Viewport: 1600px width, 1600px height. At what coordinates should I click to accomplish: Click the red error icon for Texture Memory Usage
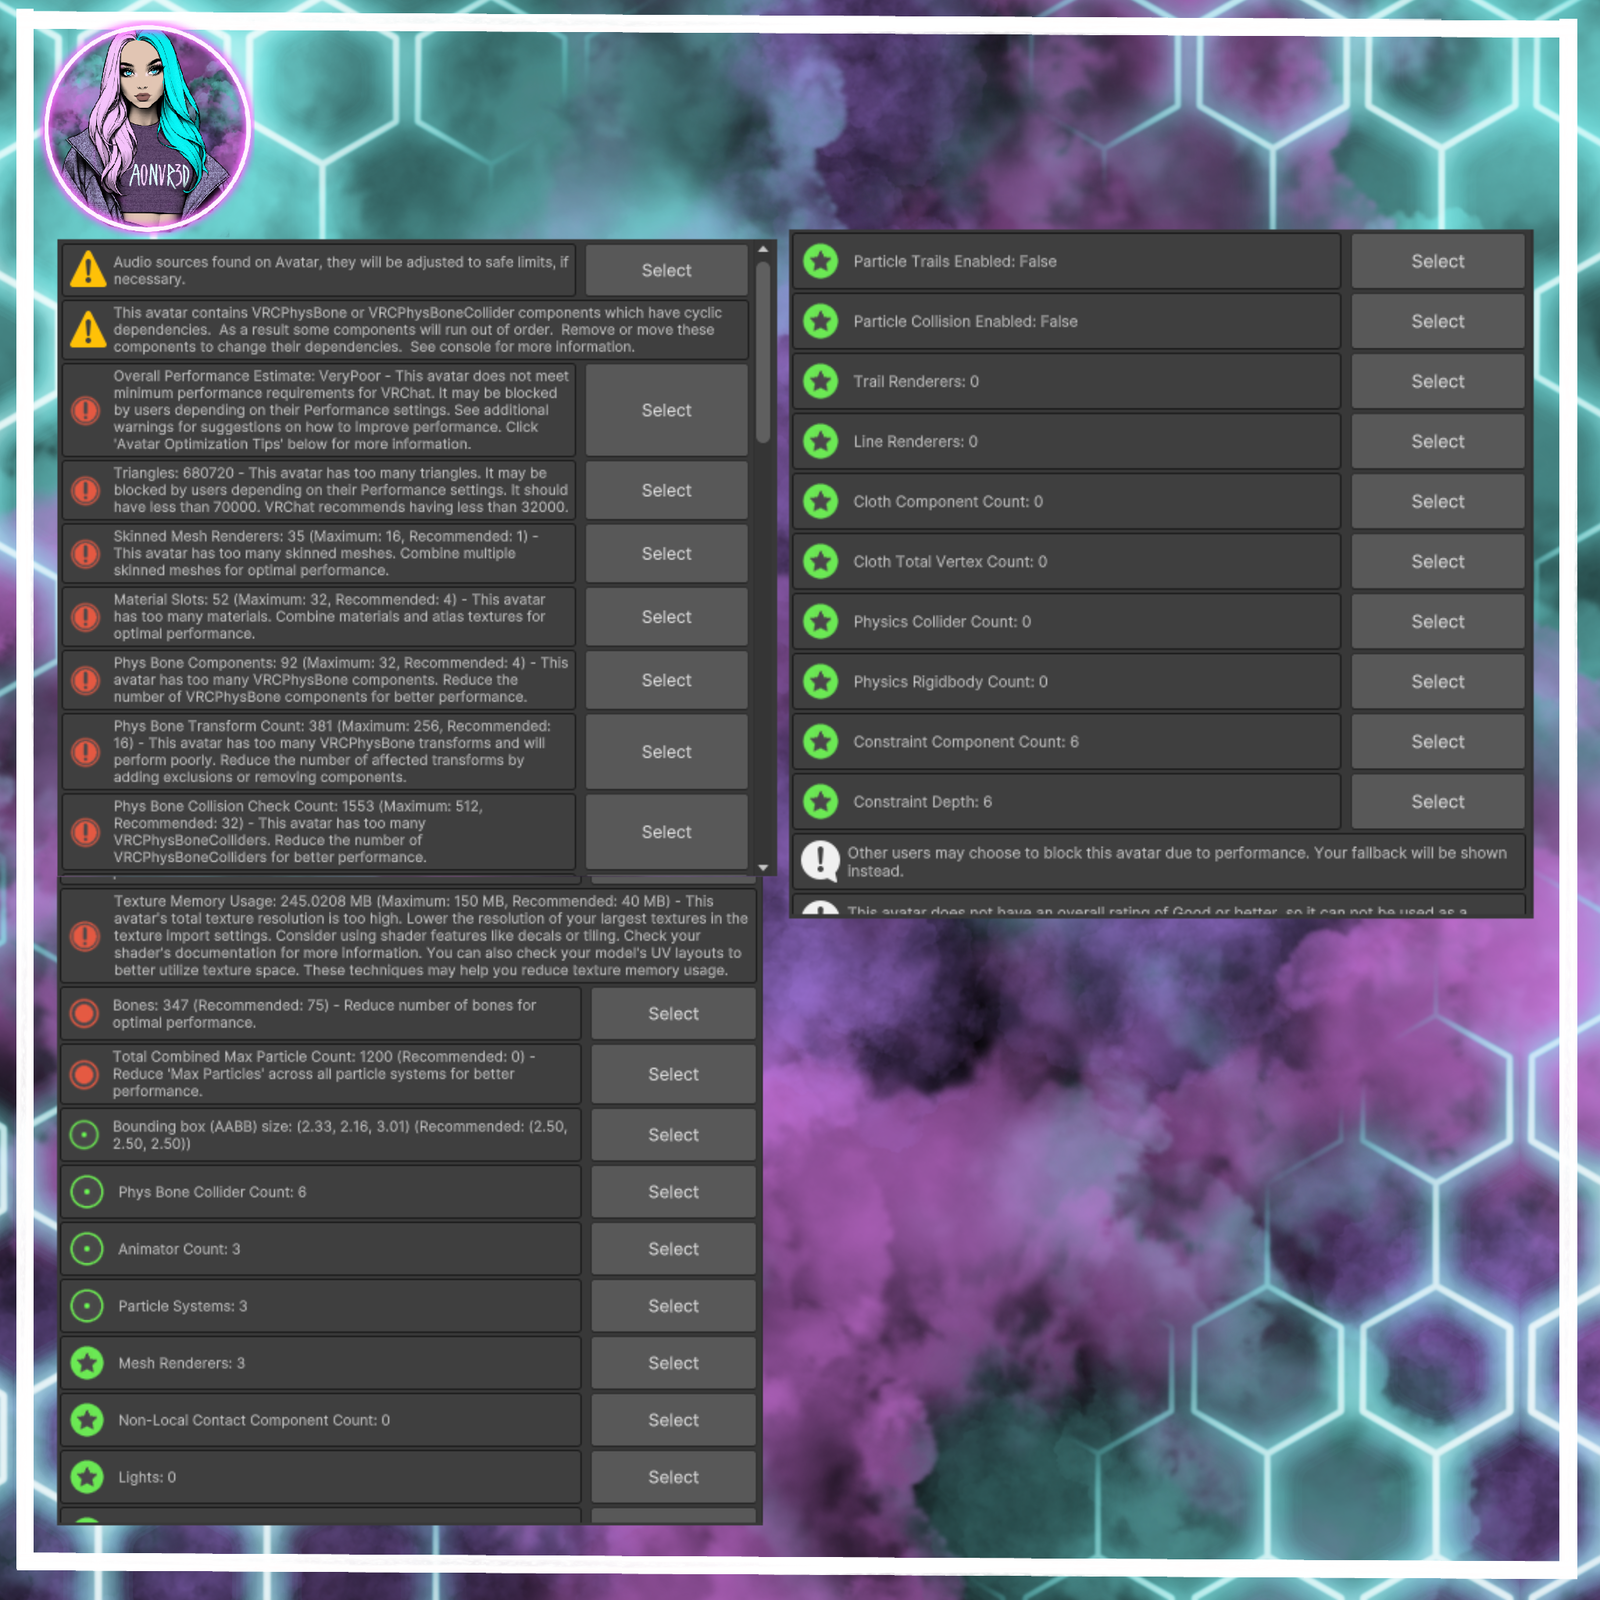(85, 936)
